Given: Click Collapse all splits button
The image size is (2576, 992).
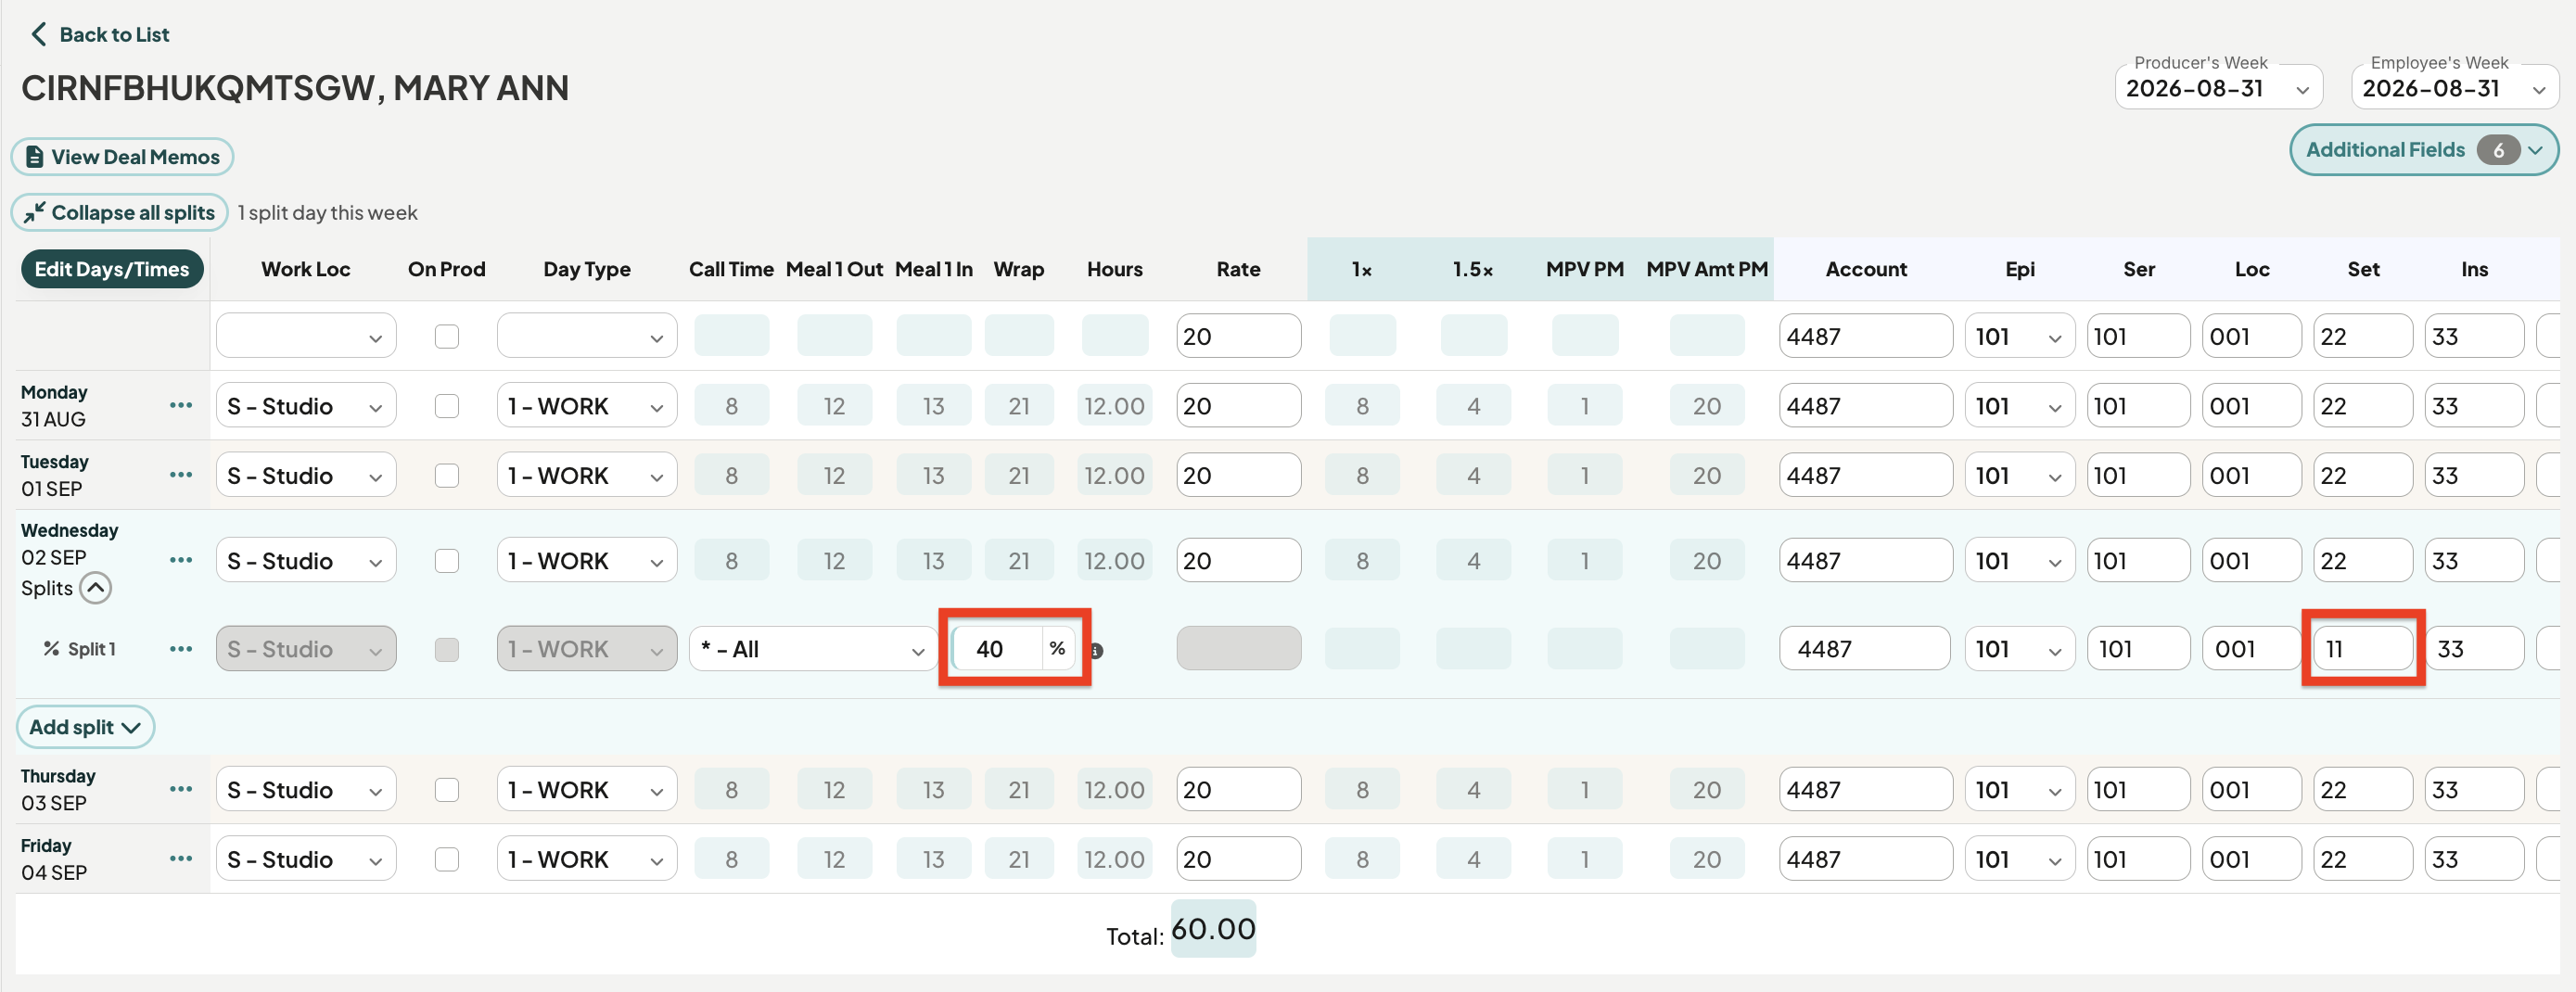Looking at the screenshot, I should point(120,213).
